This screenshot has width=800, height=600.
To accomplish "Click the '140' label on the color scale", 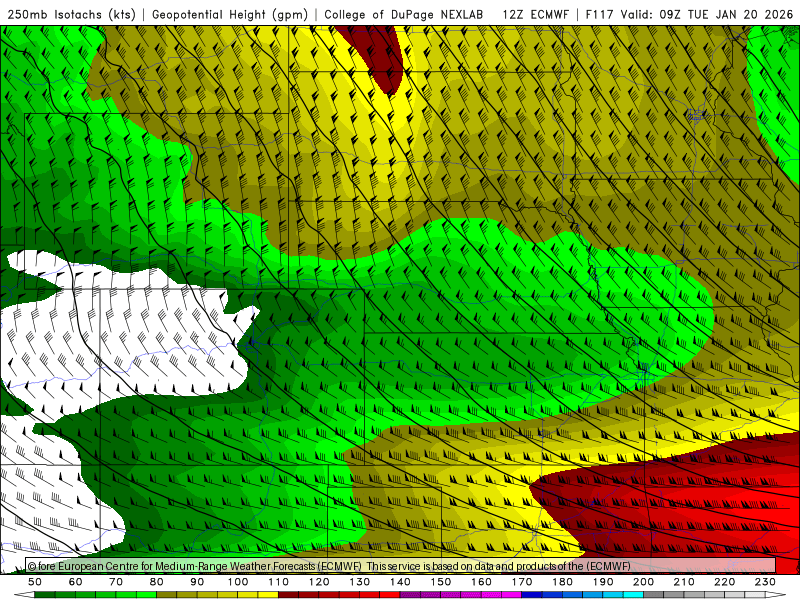I will pos(401,582).
